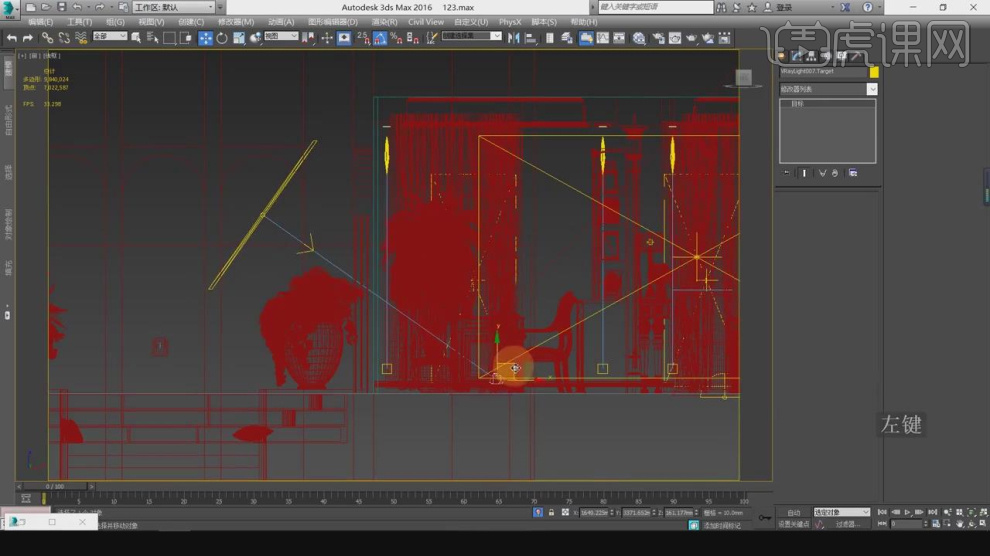Toggle the 2.5D Snaps button

point(363,38)
